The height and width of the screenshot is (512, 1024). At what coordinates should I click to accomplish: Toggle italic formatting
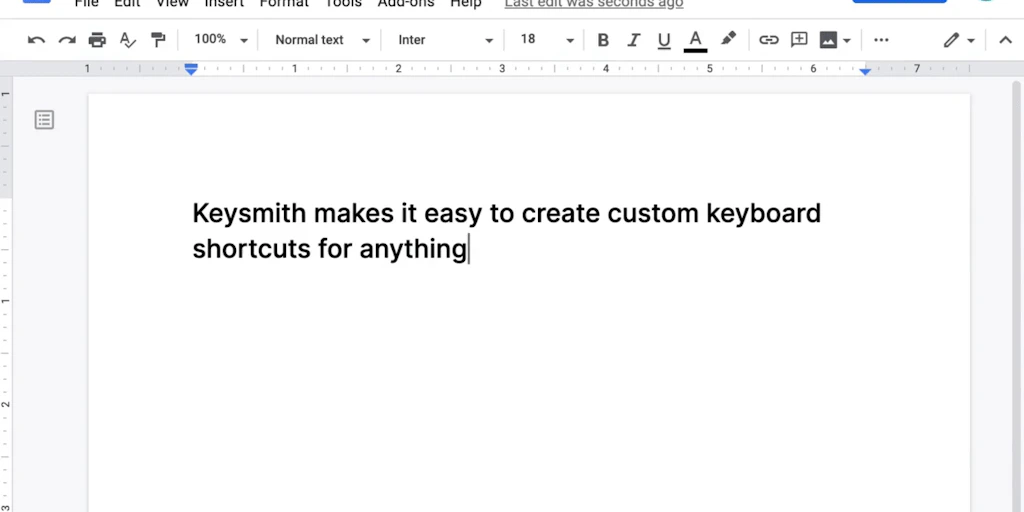click(x=633, y=40)
